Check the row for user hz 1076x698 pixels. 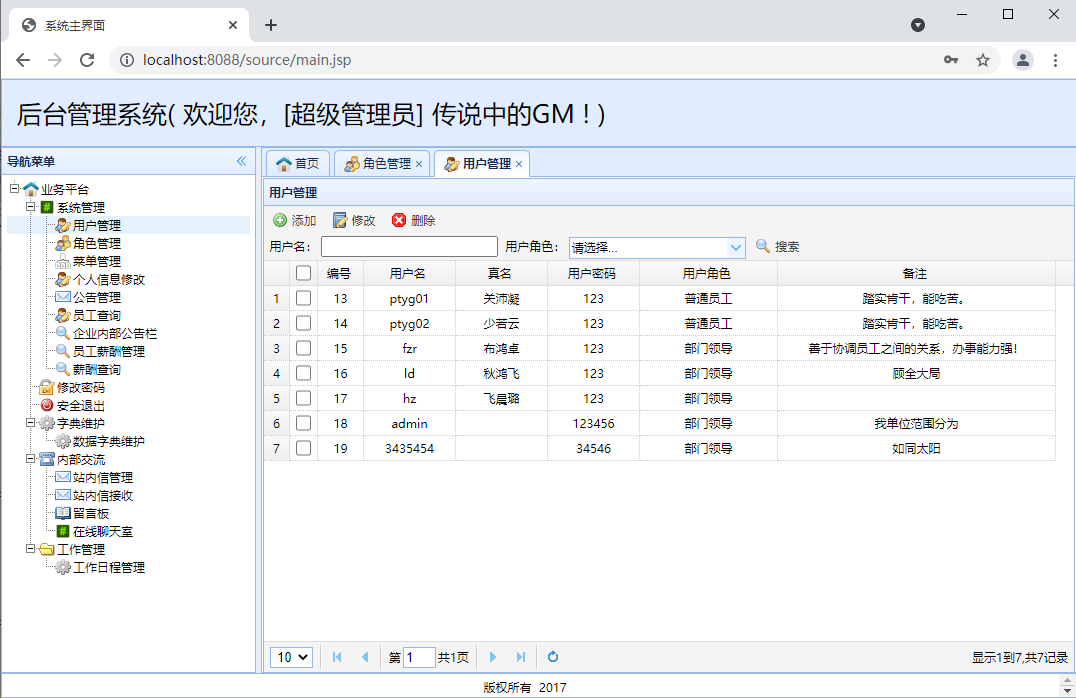coord(303,398)
